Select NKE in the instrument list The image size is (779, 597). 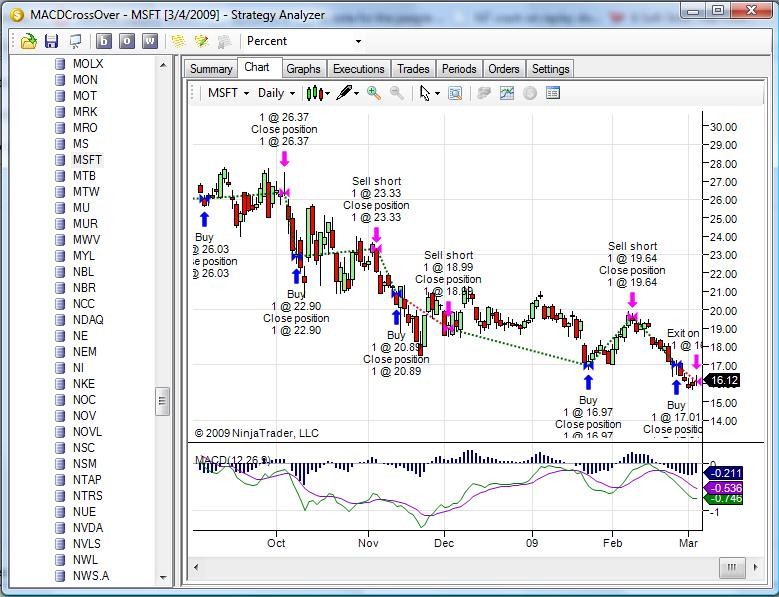coord(83,383)
